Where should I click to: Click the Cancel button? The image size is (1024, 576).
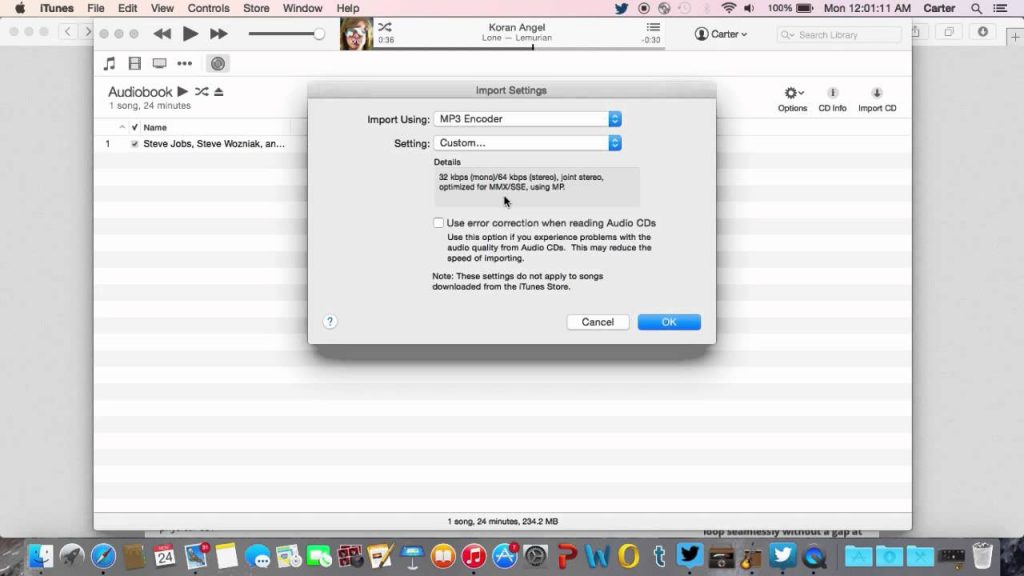point(597,321)
